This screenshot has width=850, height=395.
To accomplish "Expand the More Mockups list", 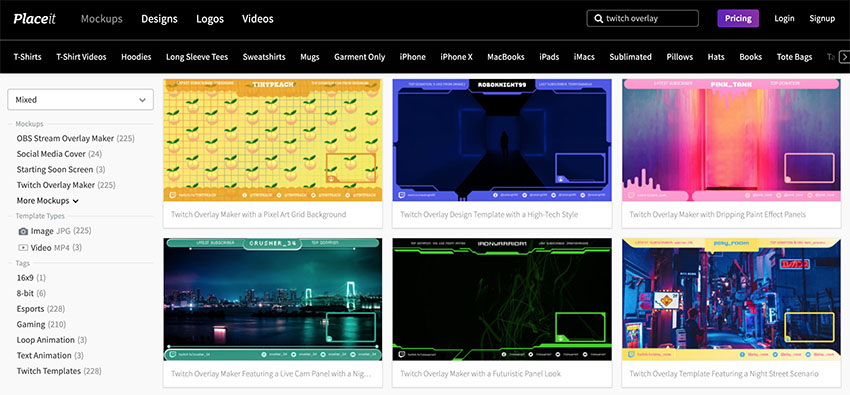I will tap(48, 200).
